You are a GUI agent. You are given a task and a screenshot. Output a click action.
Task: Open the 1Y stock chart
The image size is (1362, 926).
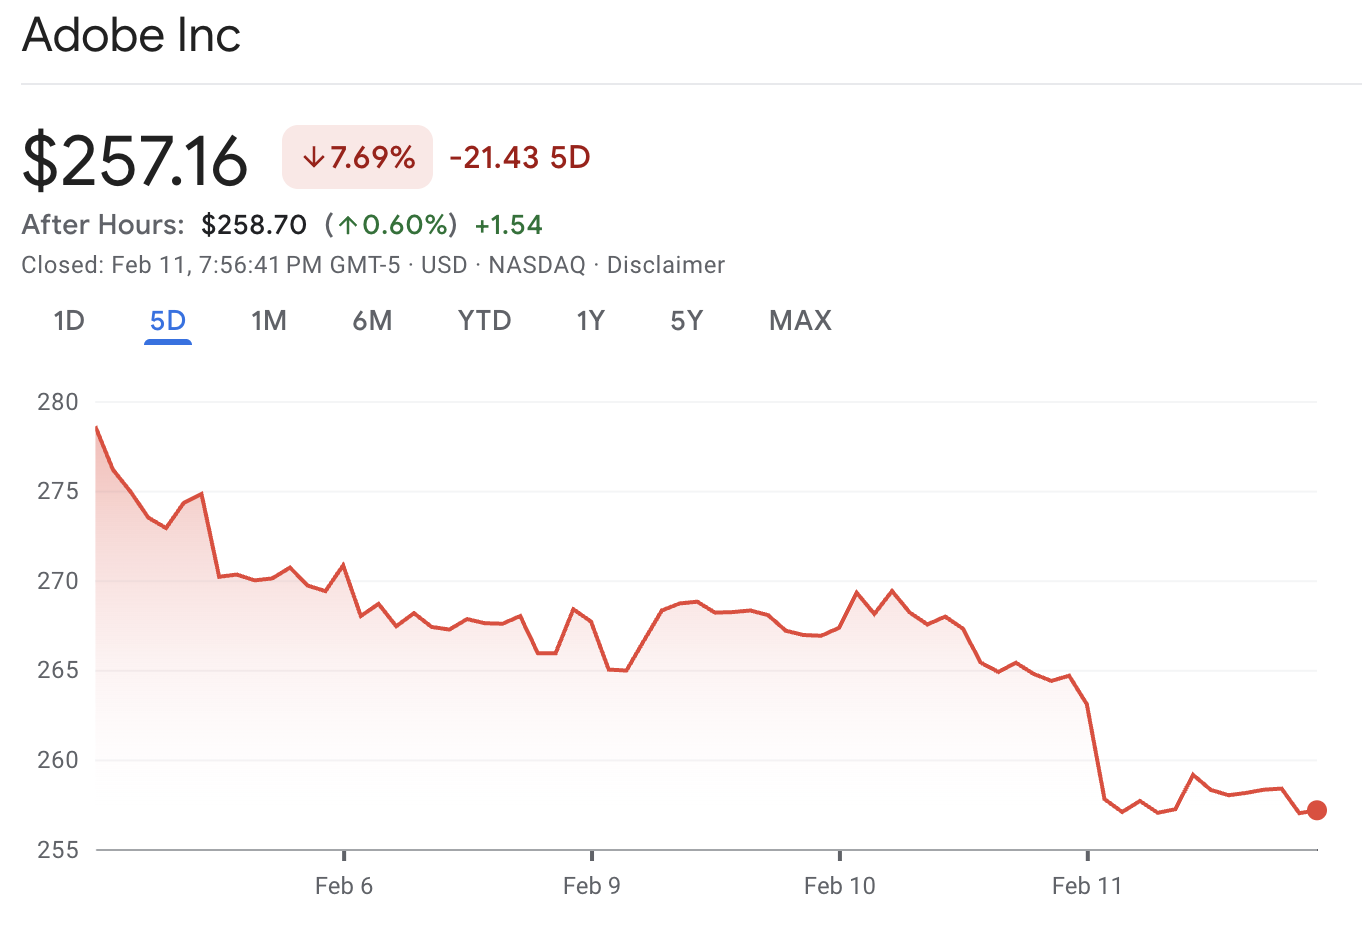[x=590, y=320]
